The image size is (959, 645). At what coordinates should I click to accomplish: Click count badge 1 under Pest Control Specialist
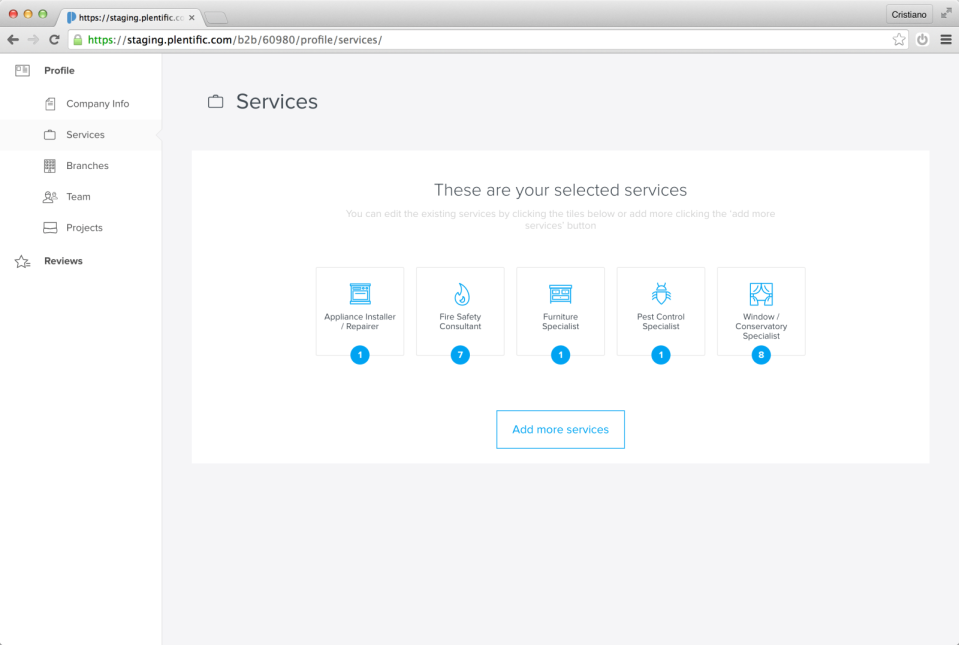click(661, 355)
